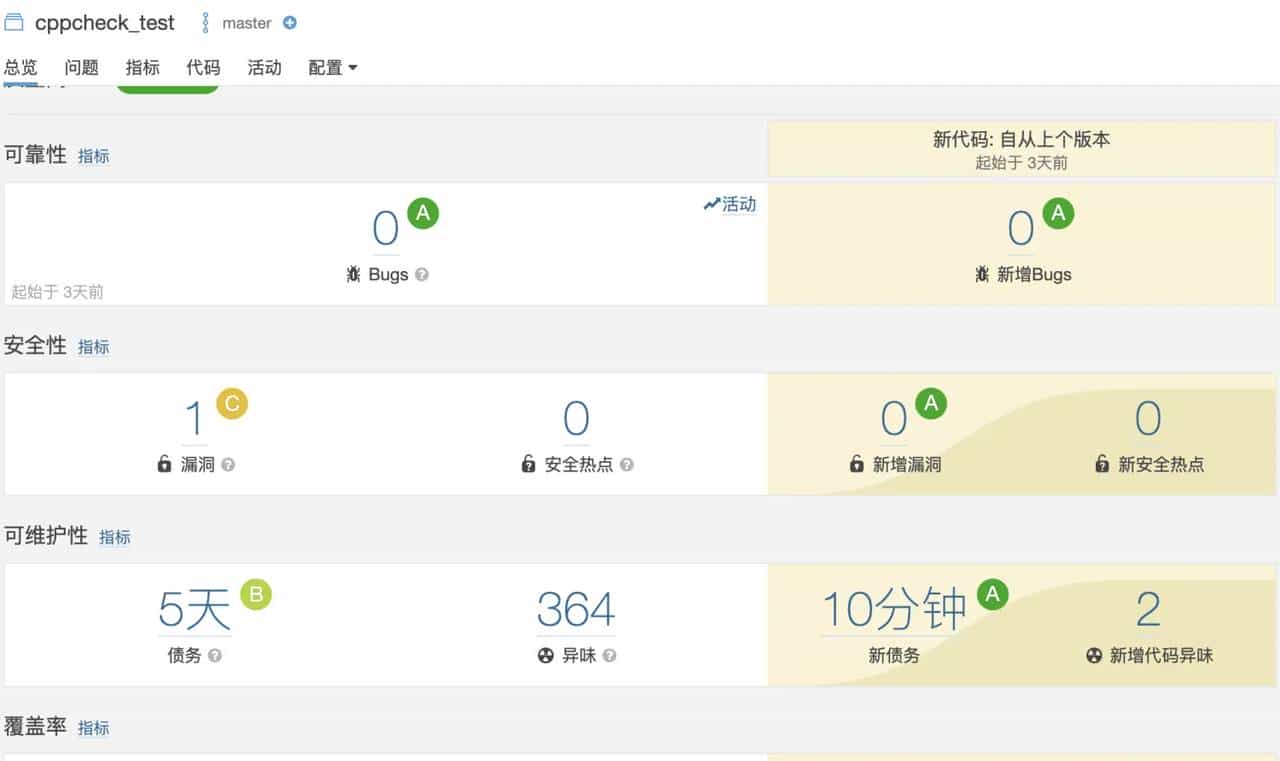Click the help icon next to 债务
This screenshot has width=1280, height=761.
click(x=215, y=656)
